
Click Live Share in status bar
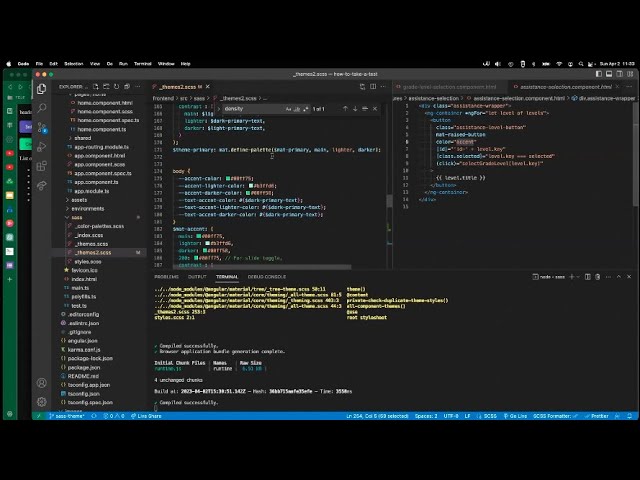point(146,416)
